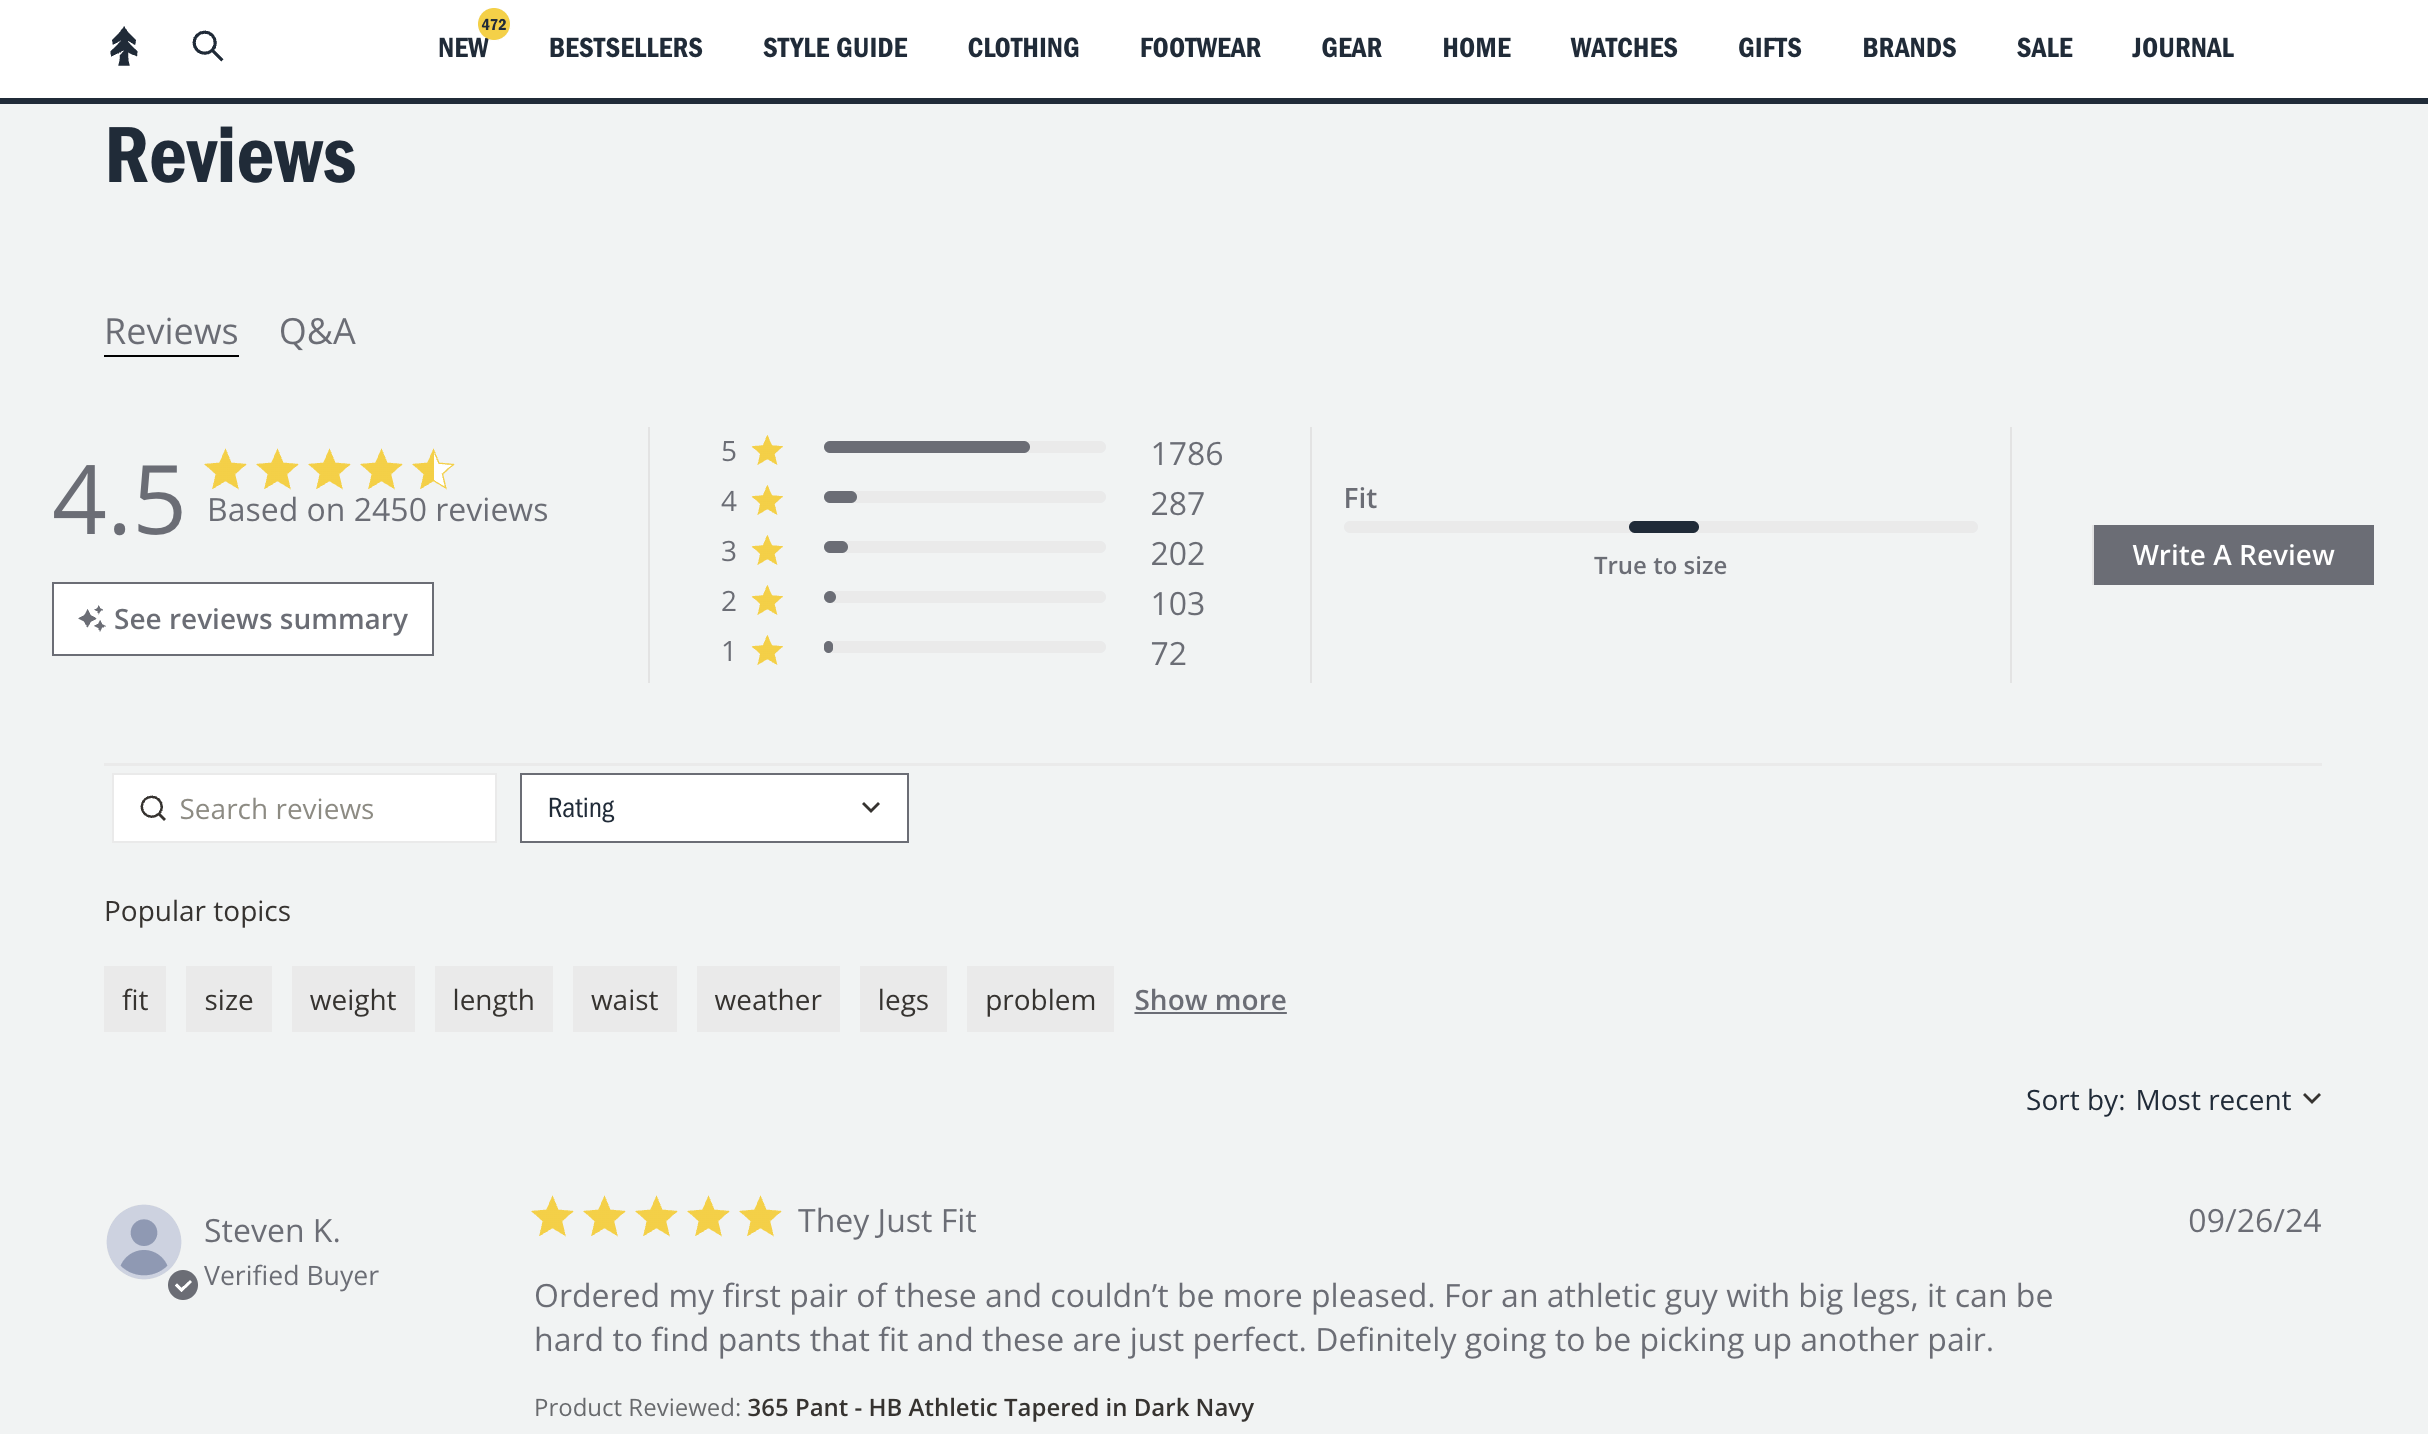Click Write A Review button
2428x1434 pixels.
(2233, 555)
